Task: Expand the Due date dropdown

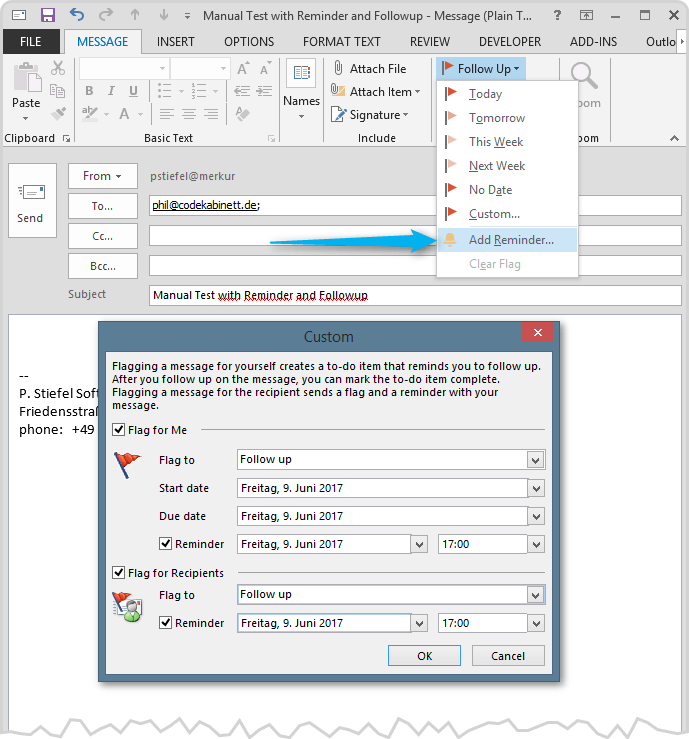Action: pos(536,516)
